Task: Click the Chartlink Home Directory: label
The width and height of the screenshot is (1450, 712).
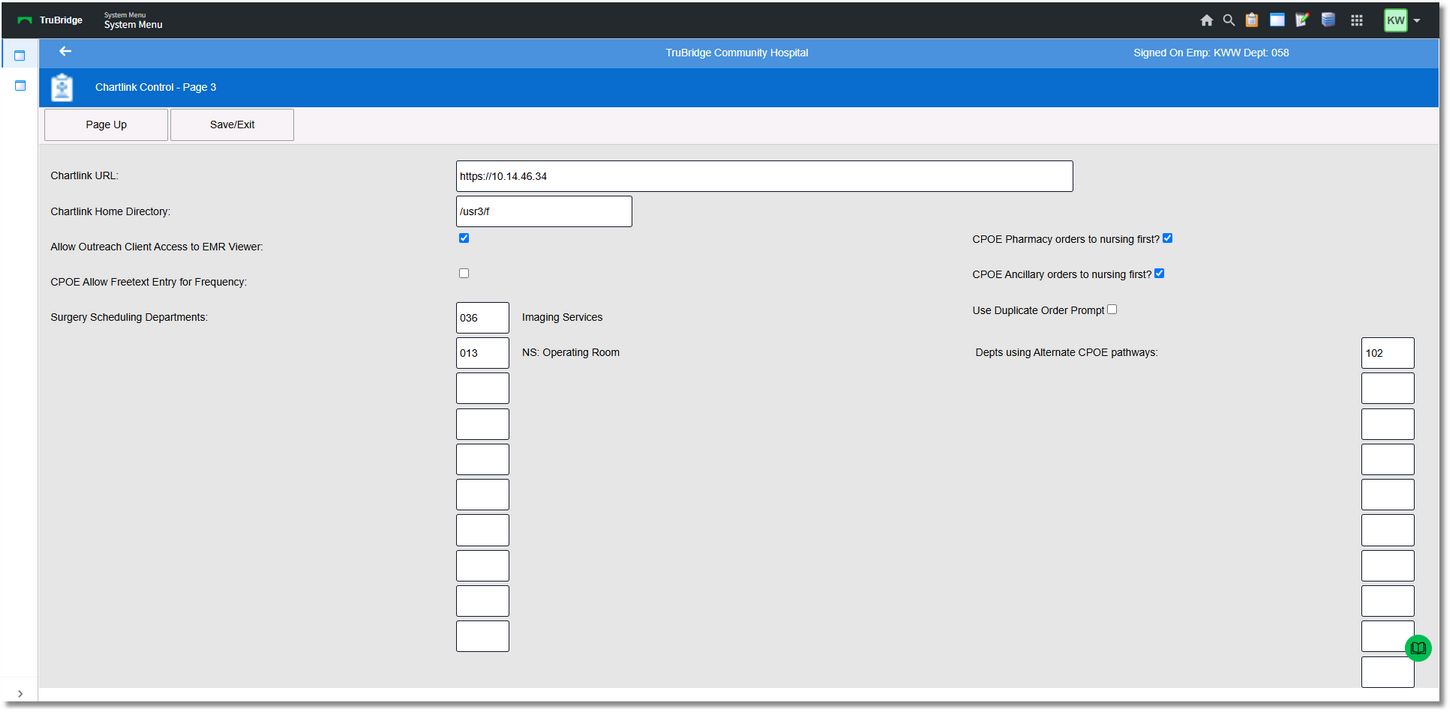Action: pos(111,212)
